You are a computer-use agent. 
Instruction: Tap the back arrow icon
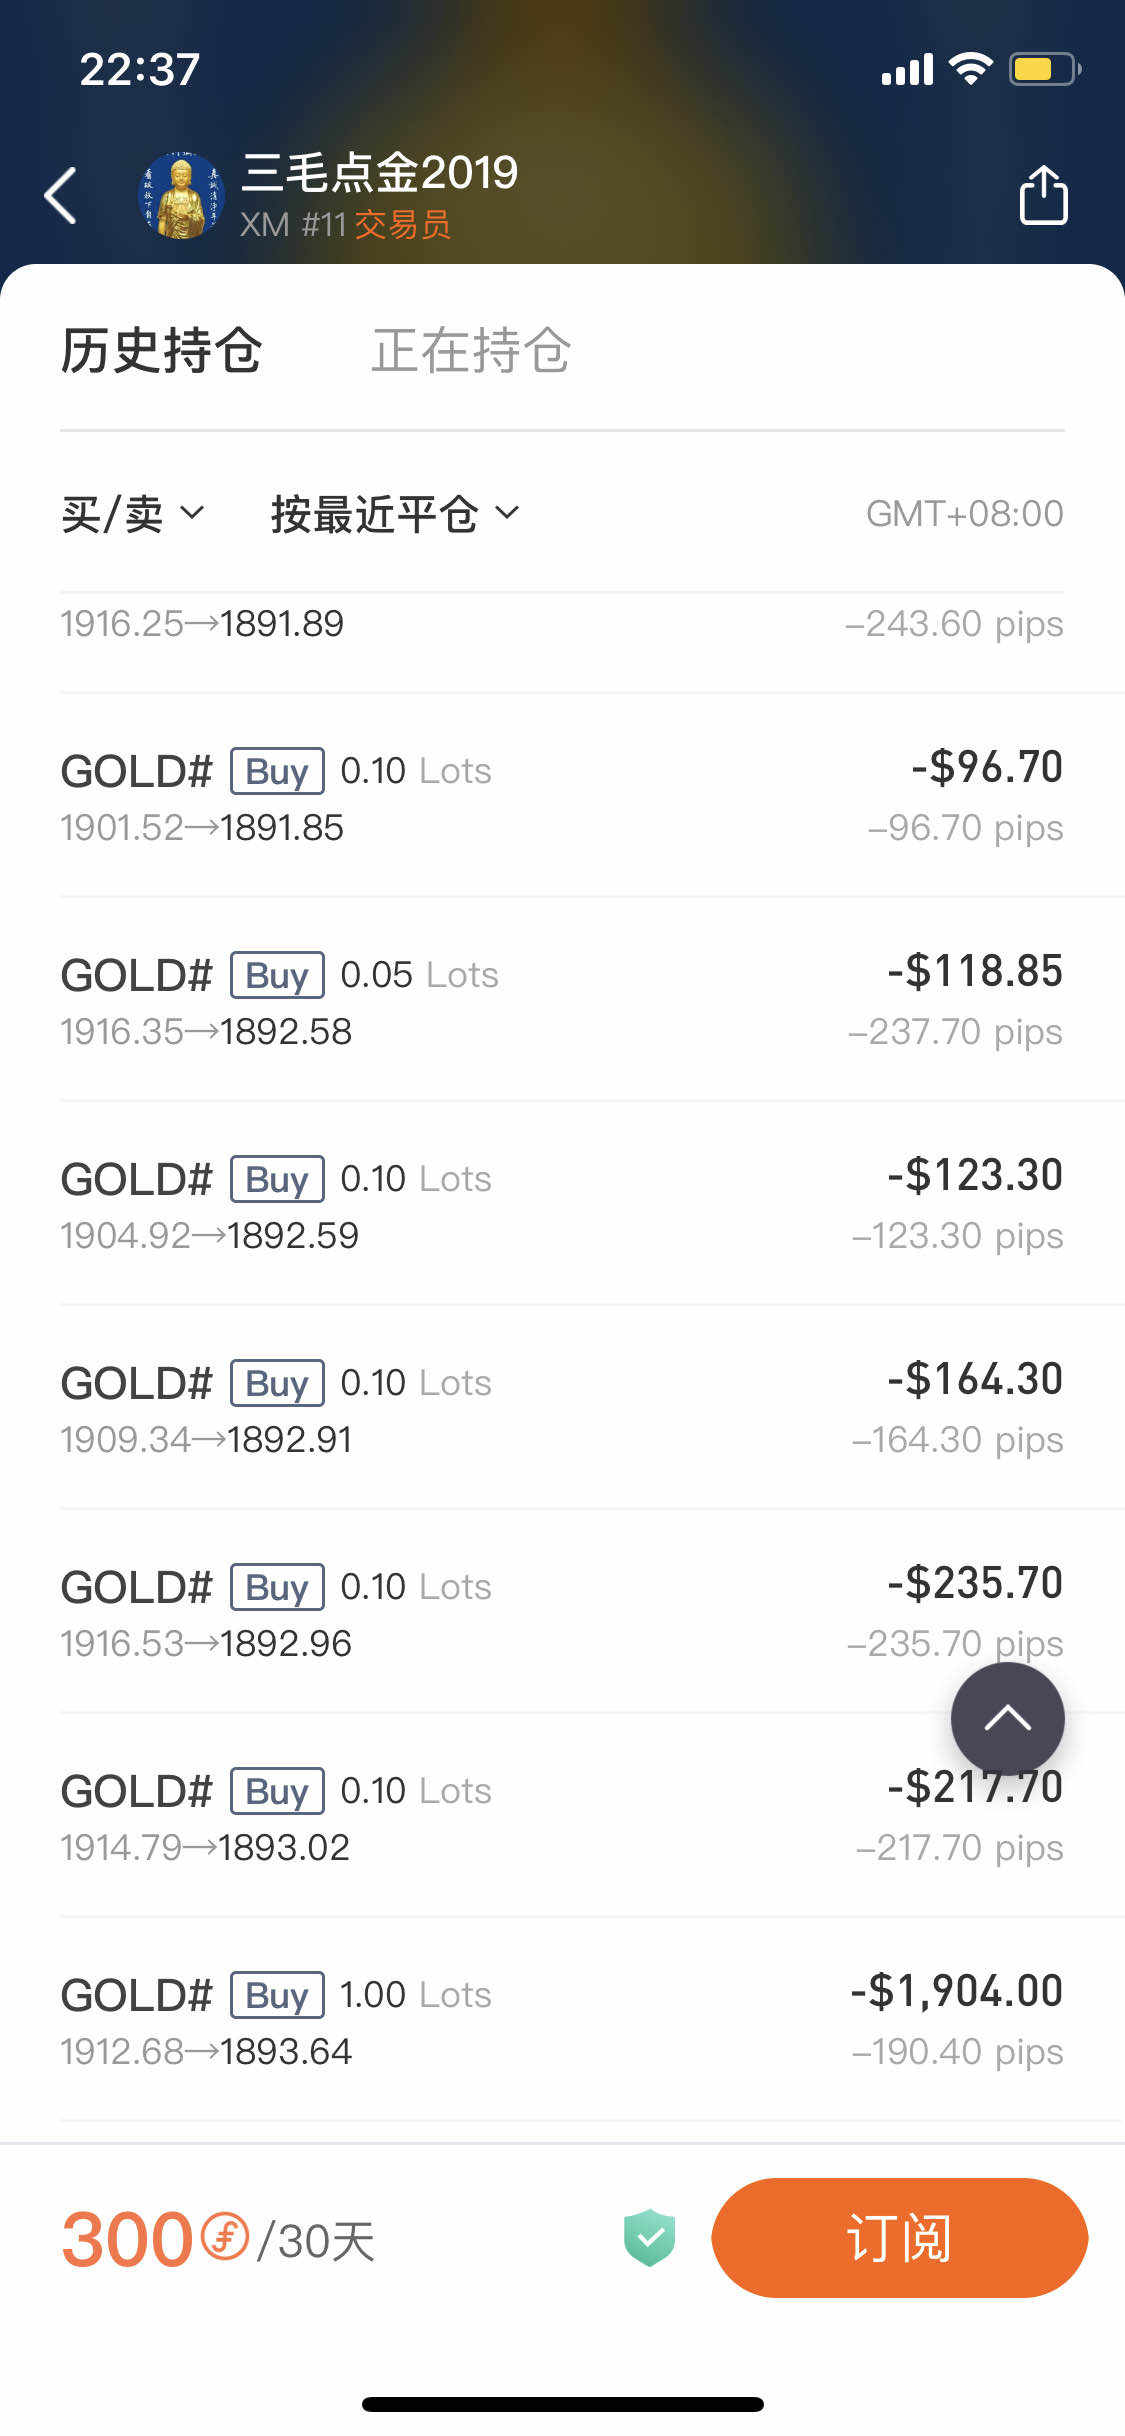(61, 194)
